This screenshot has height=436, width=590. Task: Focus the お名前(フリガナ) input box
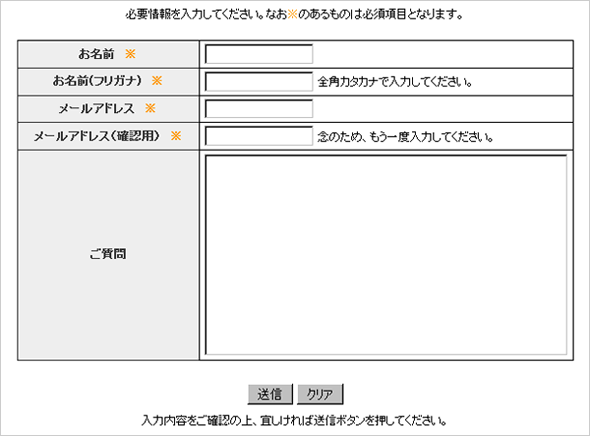pos(259,81)
